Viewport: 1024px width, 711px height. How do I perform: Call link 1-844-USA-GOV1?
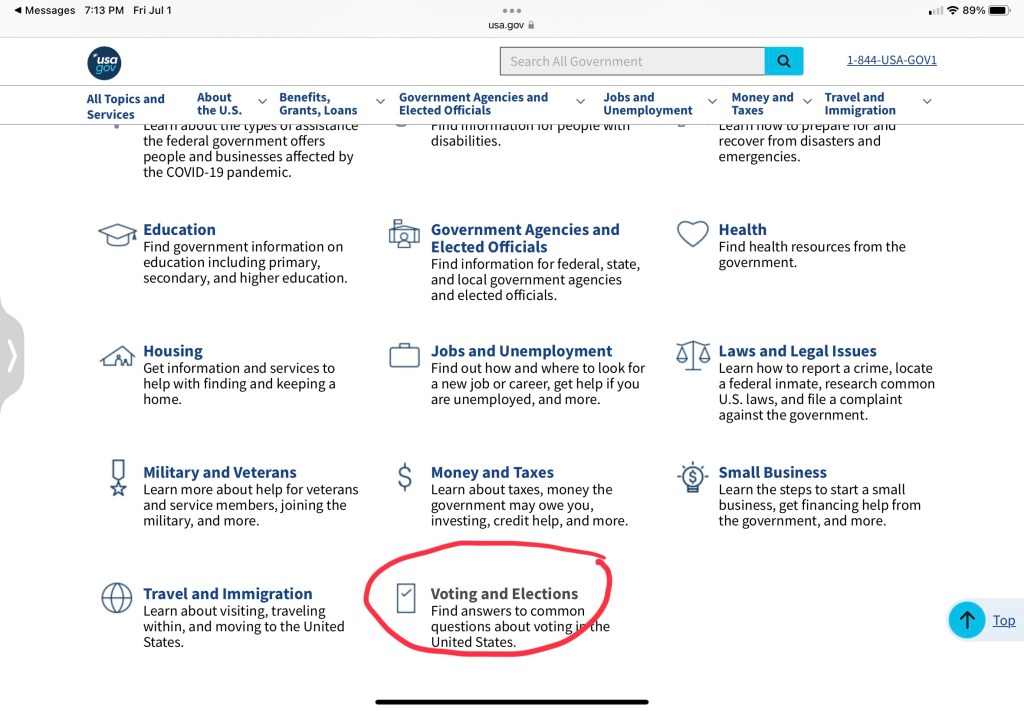(891, 60)
